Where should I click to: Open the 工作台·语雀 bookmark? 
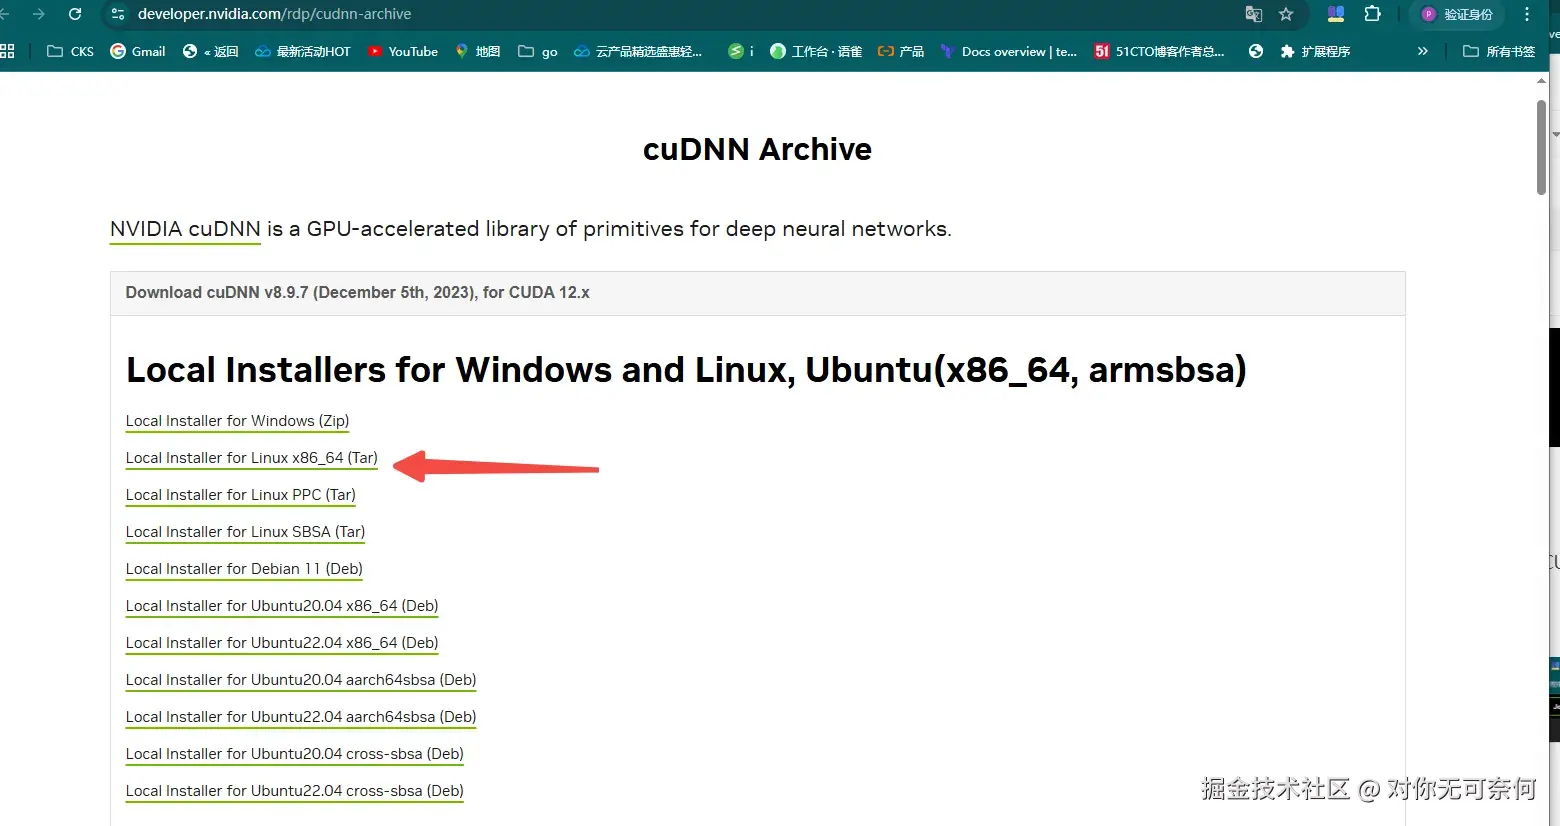point(816,51)
